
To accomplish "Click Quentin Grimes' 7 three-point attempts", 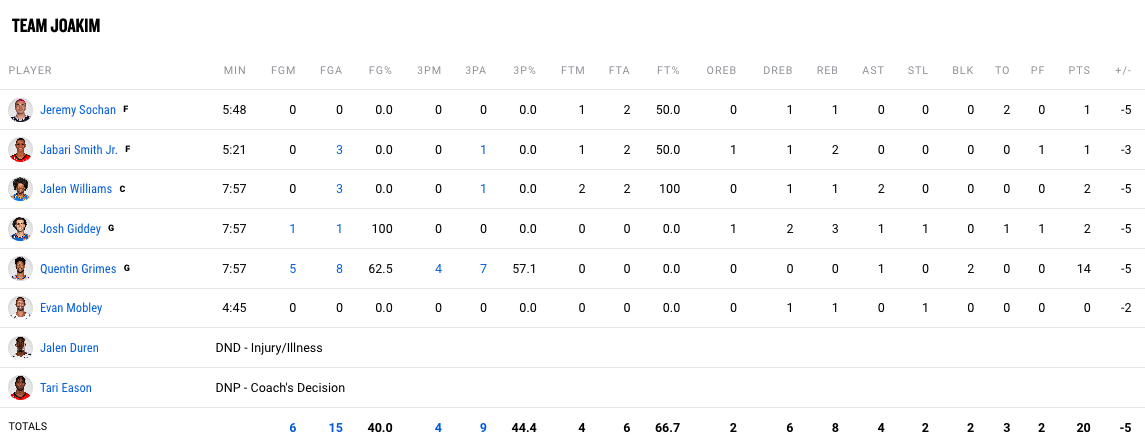I will tap(483, 269).
